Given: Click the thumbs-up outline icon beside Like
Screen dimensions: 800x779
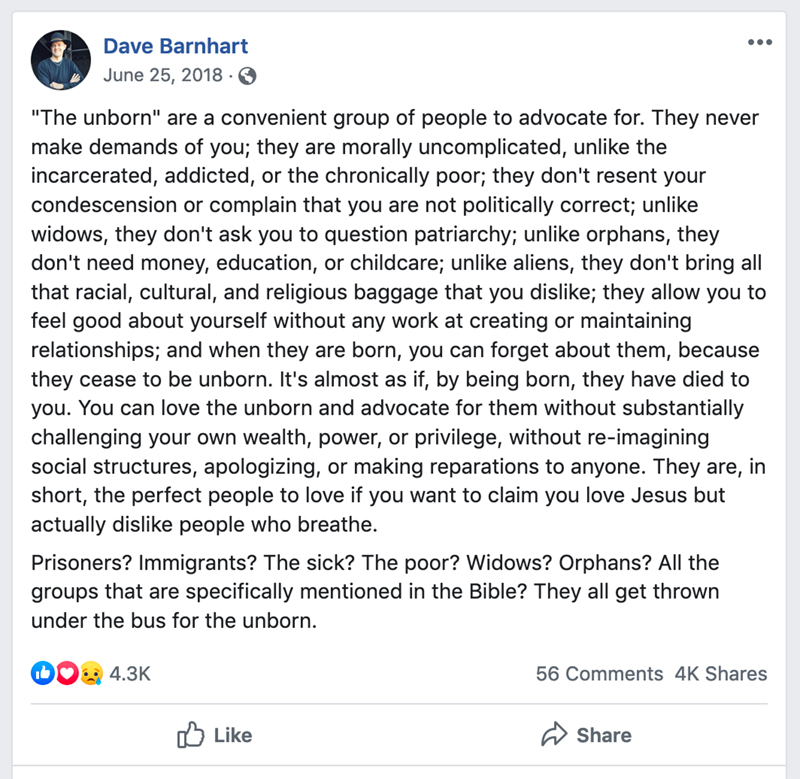Looking at the screenshot, I should [x=190, y=735].
